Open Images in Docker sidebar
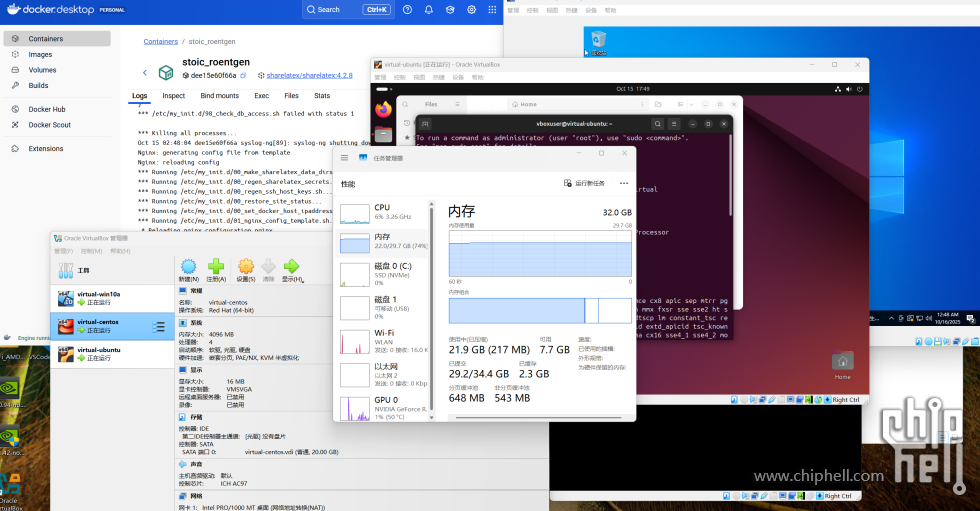 click(x=40, y=54)
